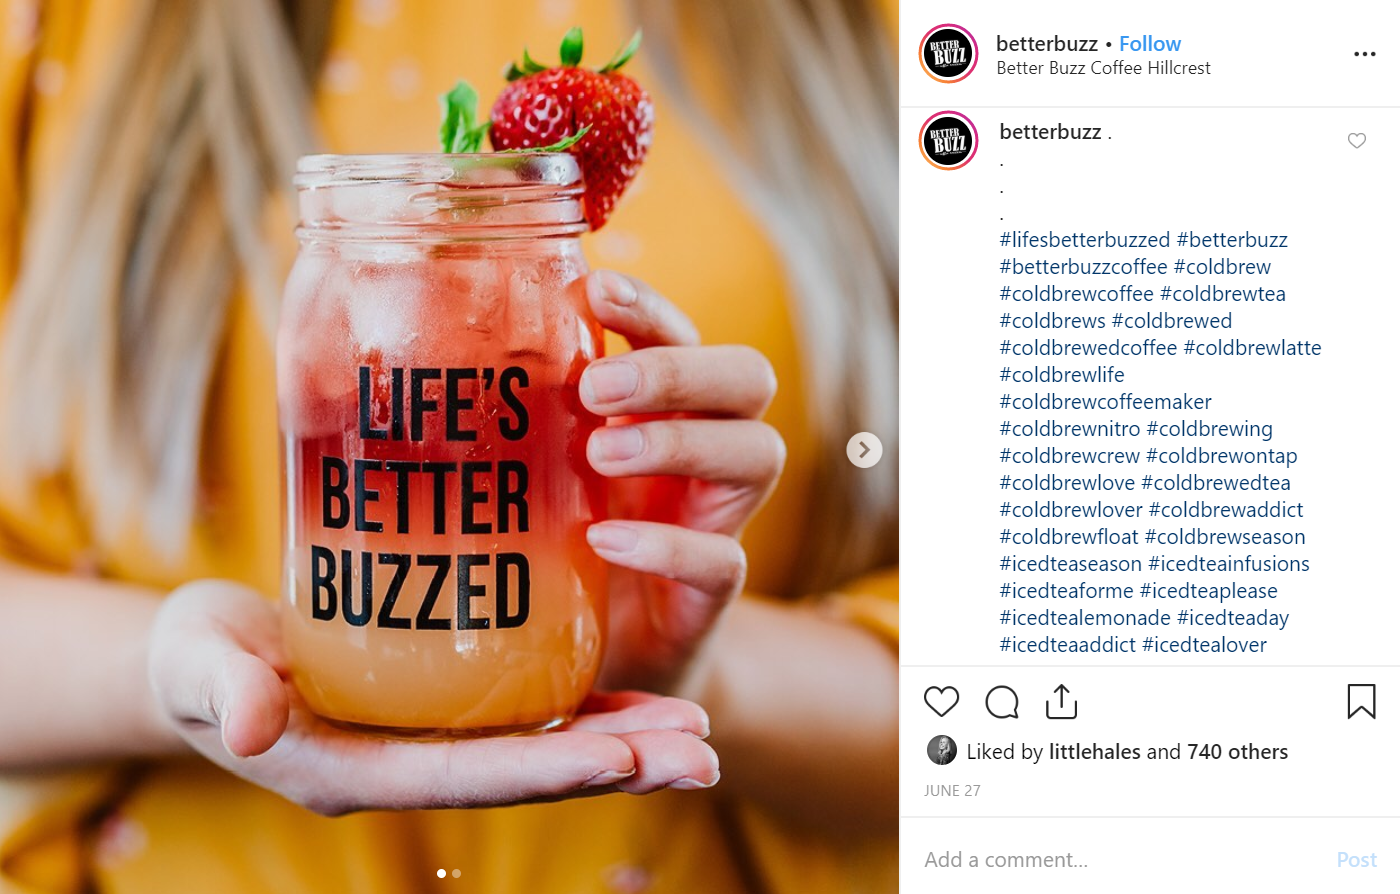The width and height of the screenshot is (1400, 894).
Task: Submit comment with the Post button
Action: coord(1356,860)
